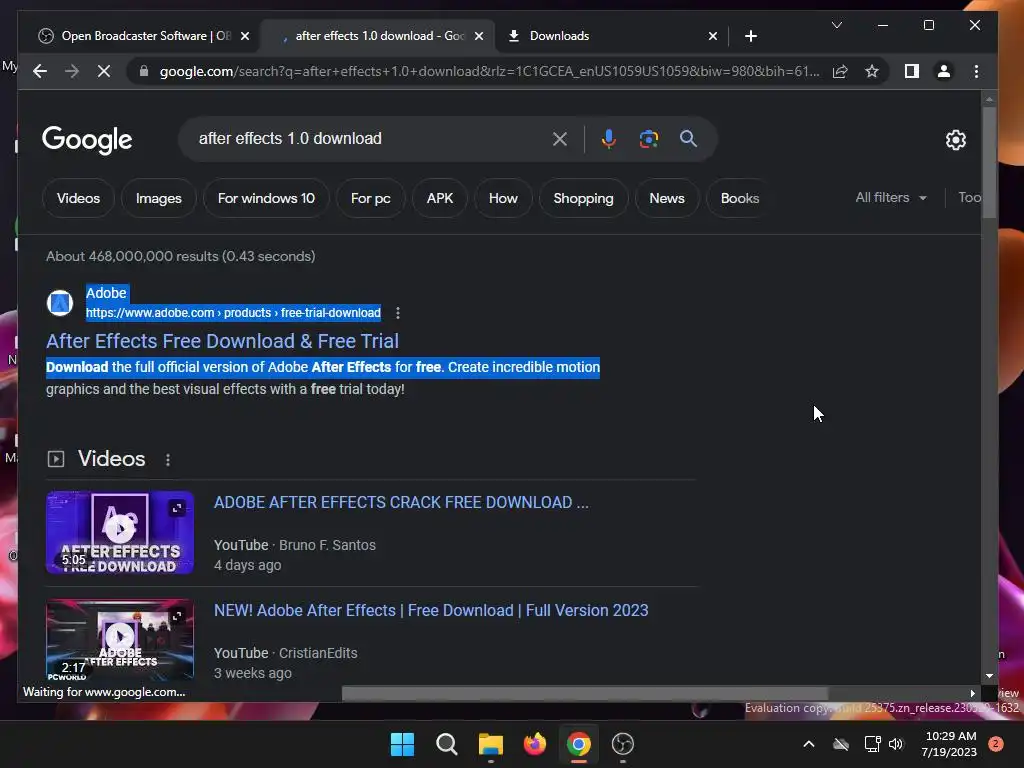Open ADOBE AFTER EFFECTS CRACK FREE DOWNLOAD video
1024x768 pixels.
tap(401, 502)
